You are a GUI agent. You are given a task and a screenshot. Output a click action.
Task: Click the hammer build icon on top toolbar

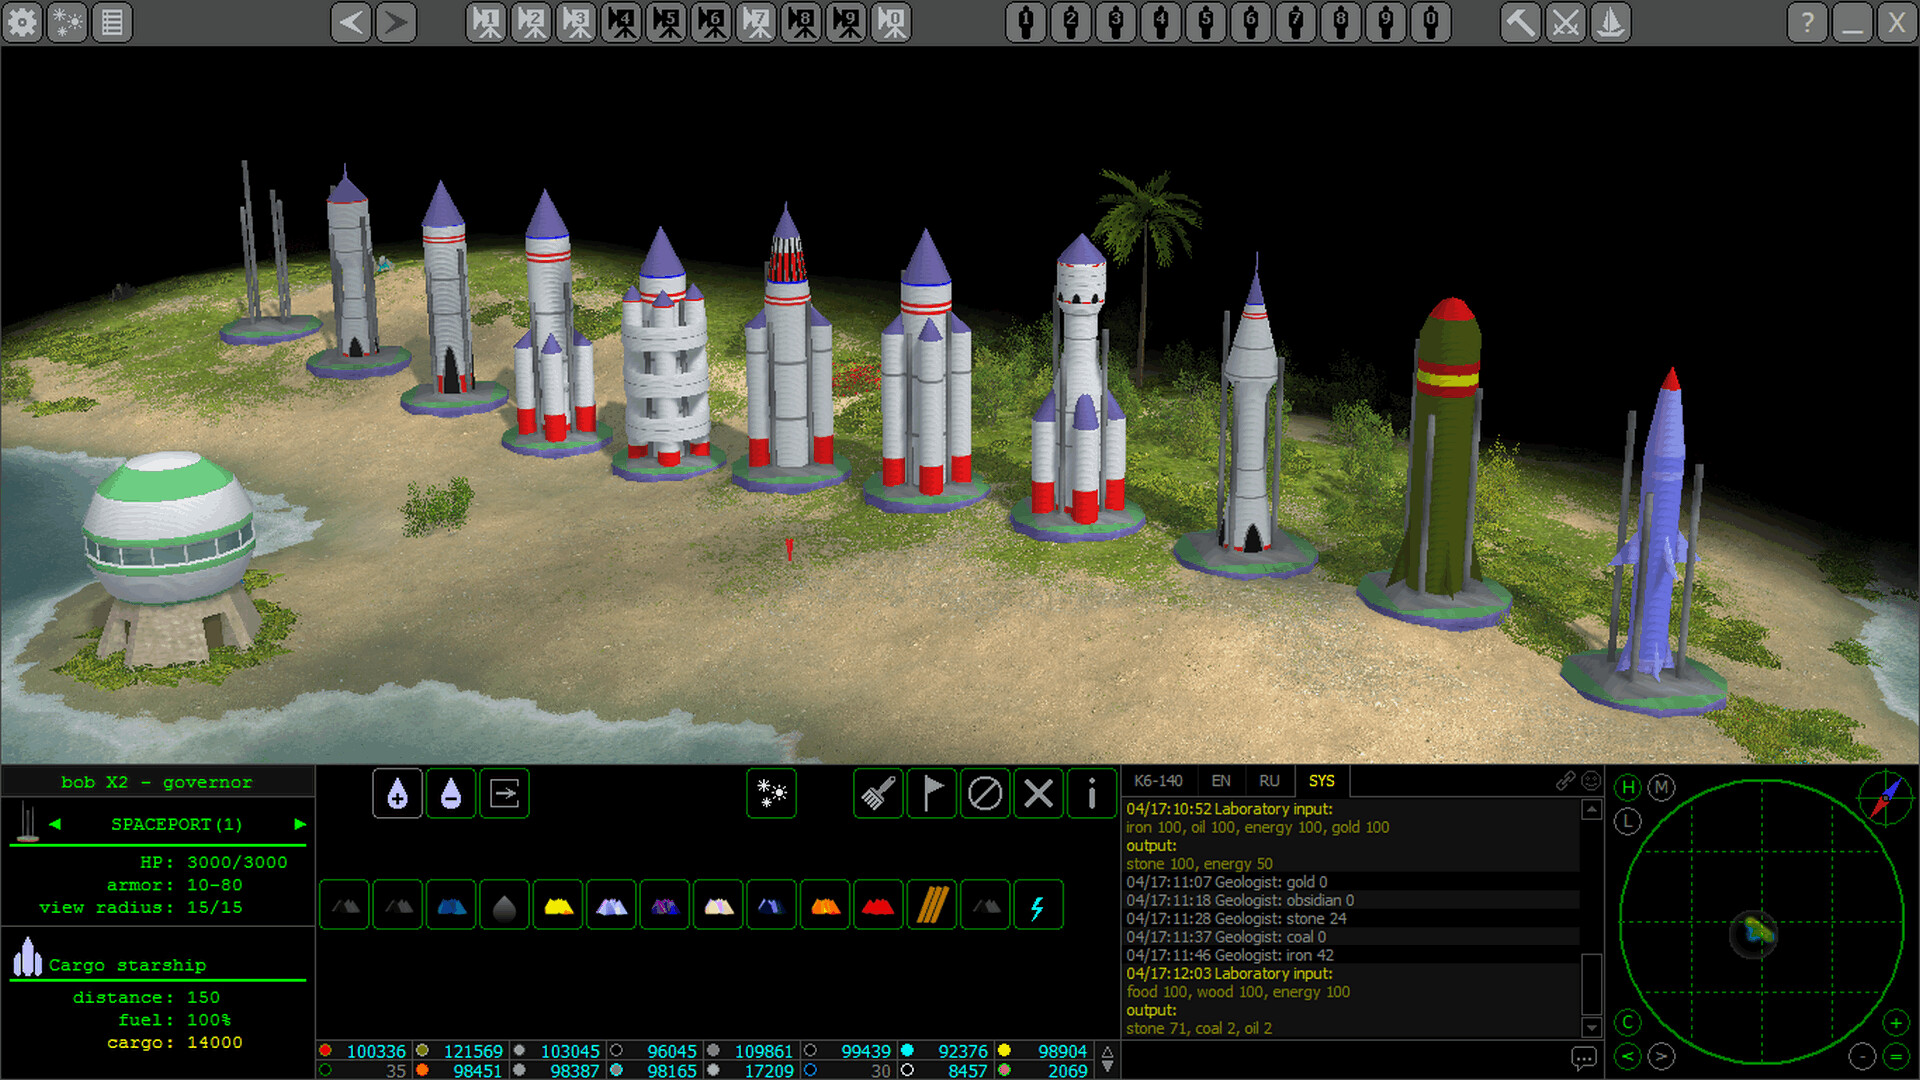click(1520, 22)
